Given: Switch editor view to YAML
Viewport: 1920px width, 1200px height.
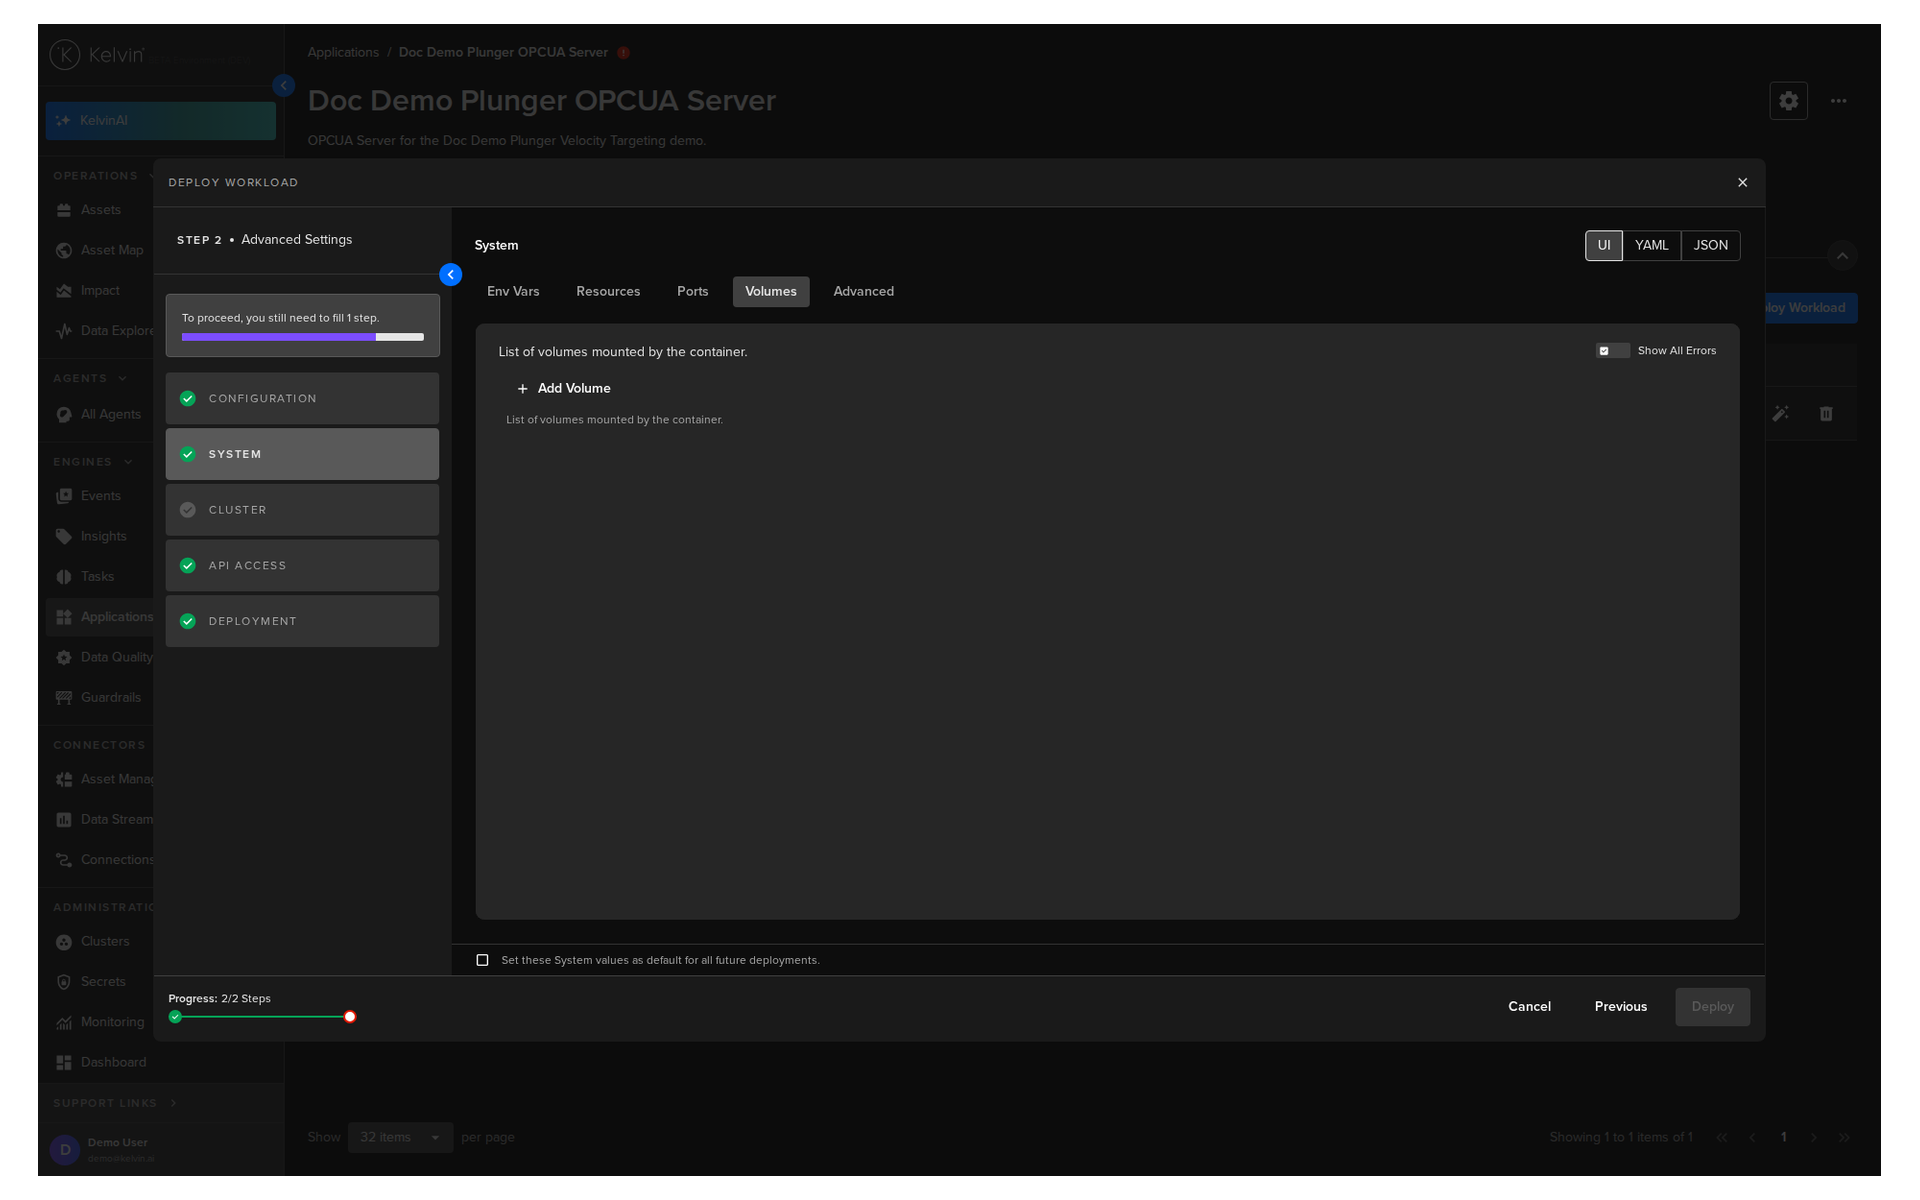Looking at the screenshot, I should (x=1651, y=245).
